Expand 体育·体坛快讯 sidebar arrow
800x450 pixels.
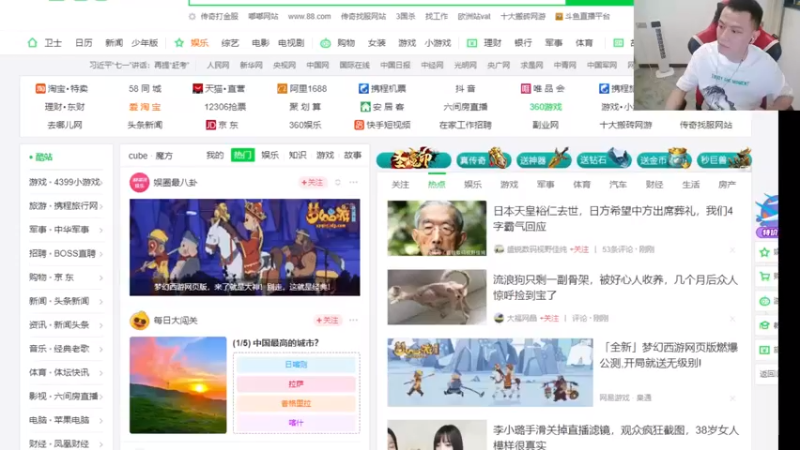point(101,373)
